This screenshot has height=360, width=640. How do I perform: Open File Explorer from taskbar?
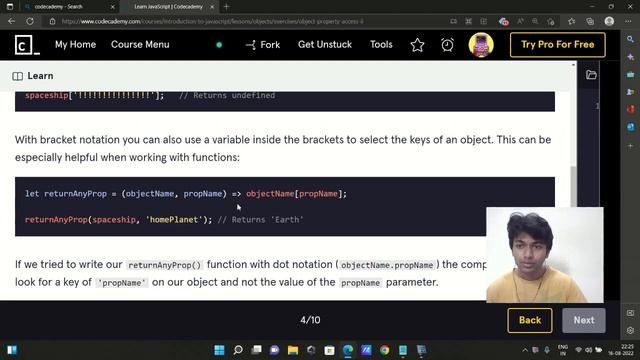click(293, 350)
